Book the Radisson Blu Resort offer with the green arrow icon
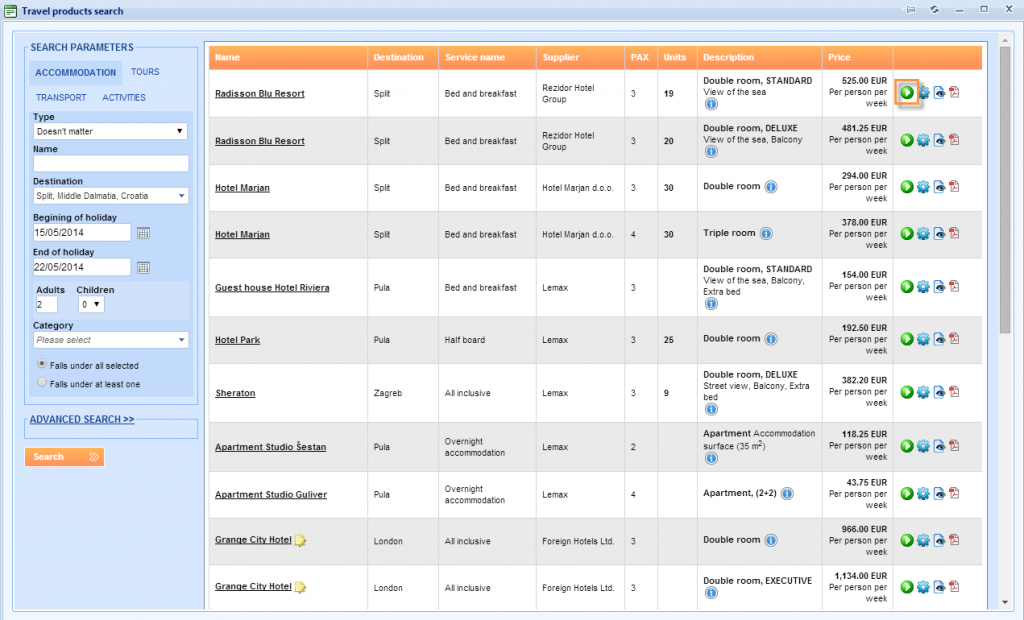This screenshot has width=1024, height=620. (x=906, y=92)
